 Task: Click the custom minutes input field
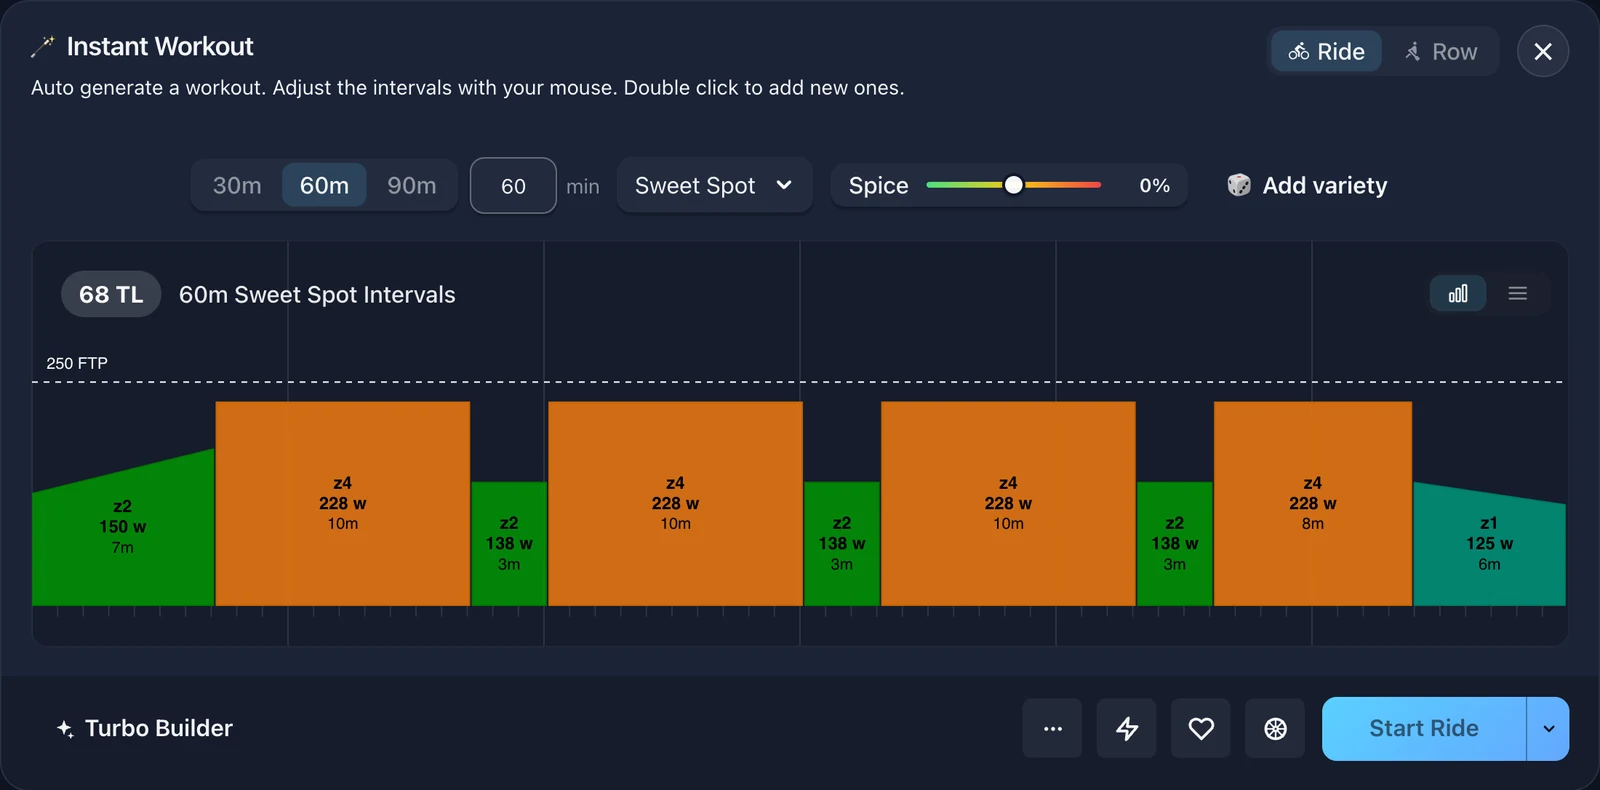pos(513,186)
